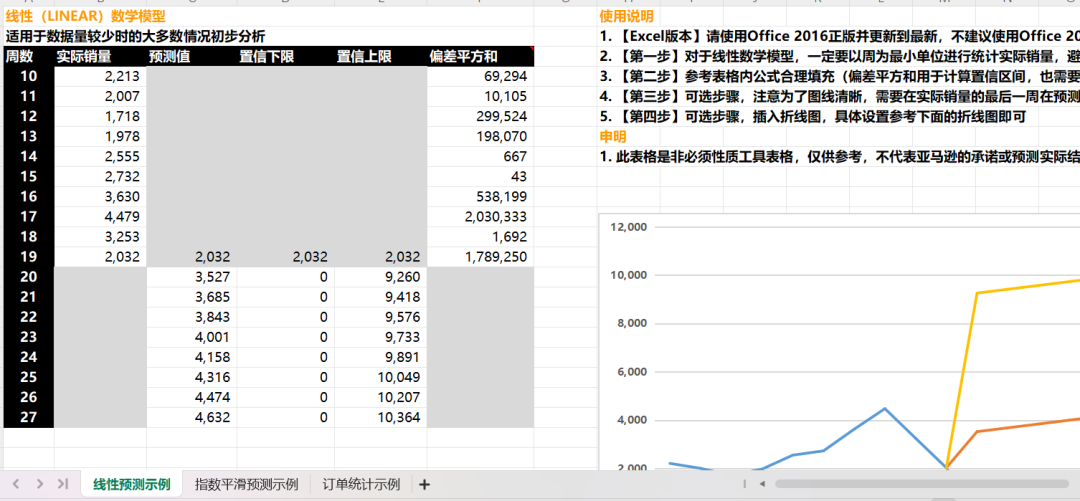Click the red comment marker on 偏差平方和 header

pyautogui.click(x=531, y=49)
